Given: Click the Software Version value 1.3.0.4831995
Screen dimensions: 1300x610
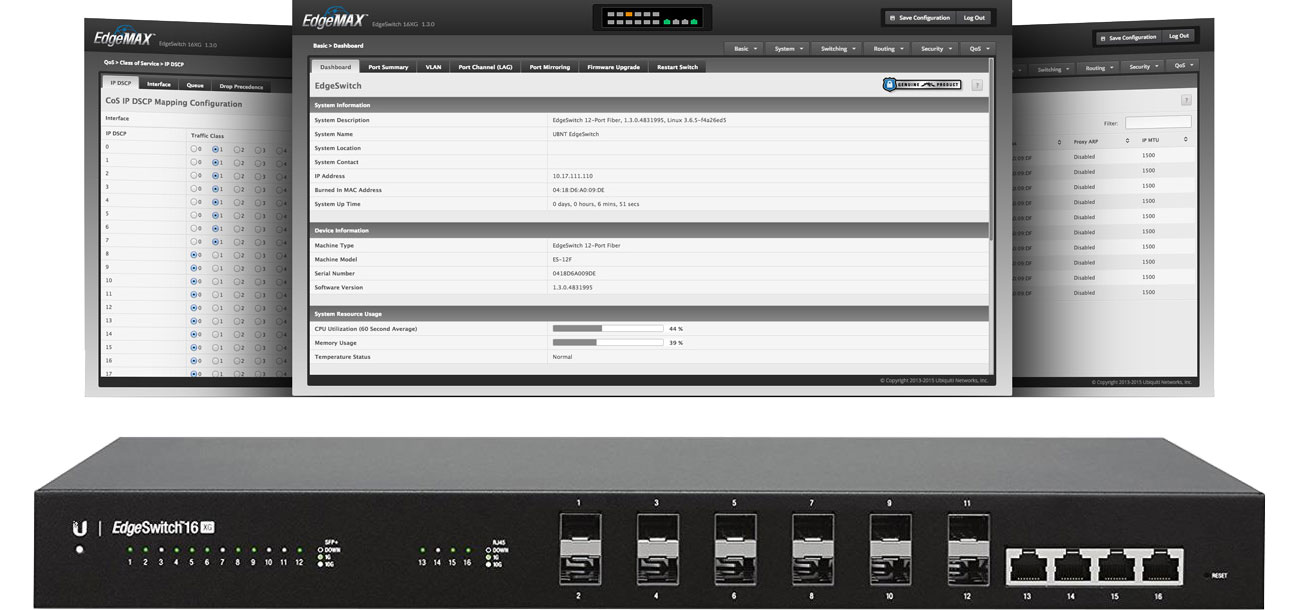Looking at the screenshot, I should pos(573,287).
